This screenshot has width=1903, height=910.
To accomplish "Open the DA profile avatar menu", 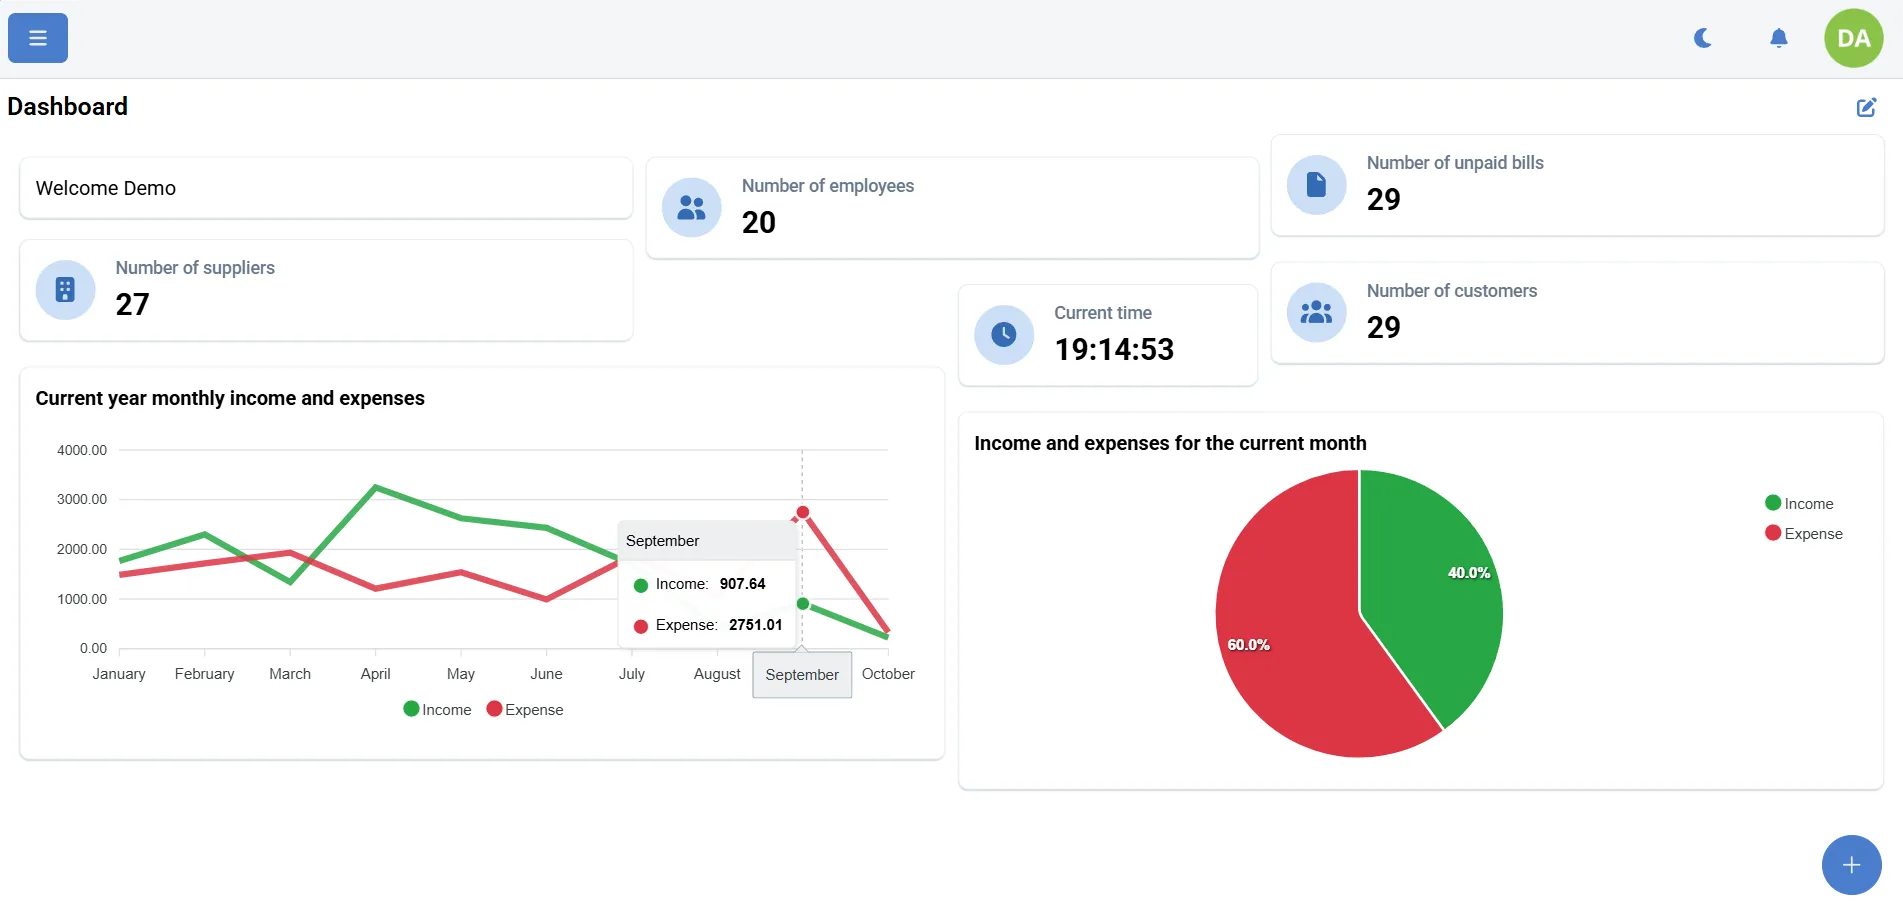I will (1853, 37).
